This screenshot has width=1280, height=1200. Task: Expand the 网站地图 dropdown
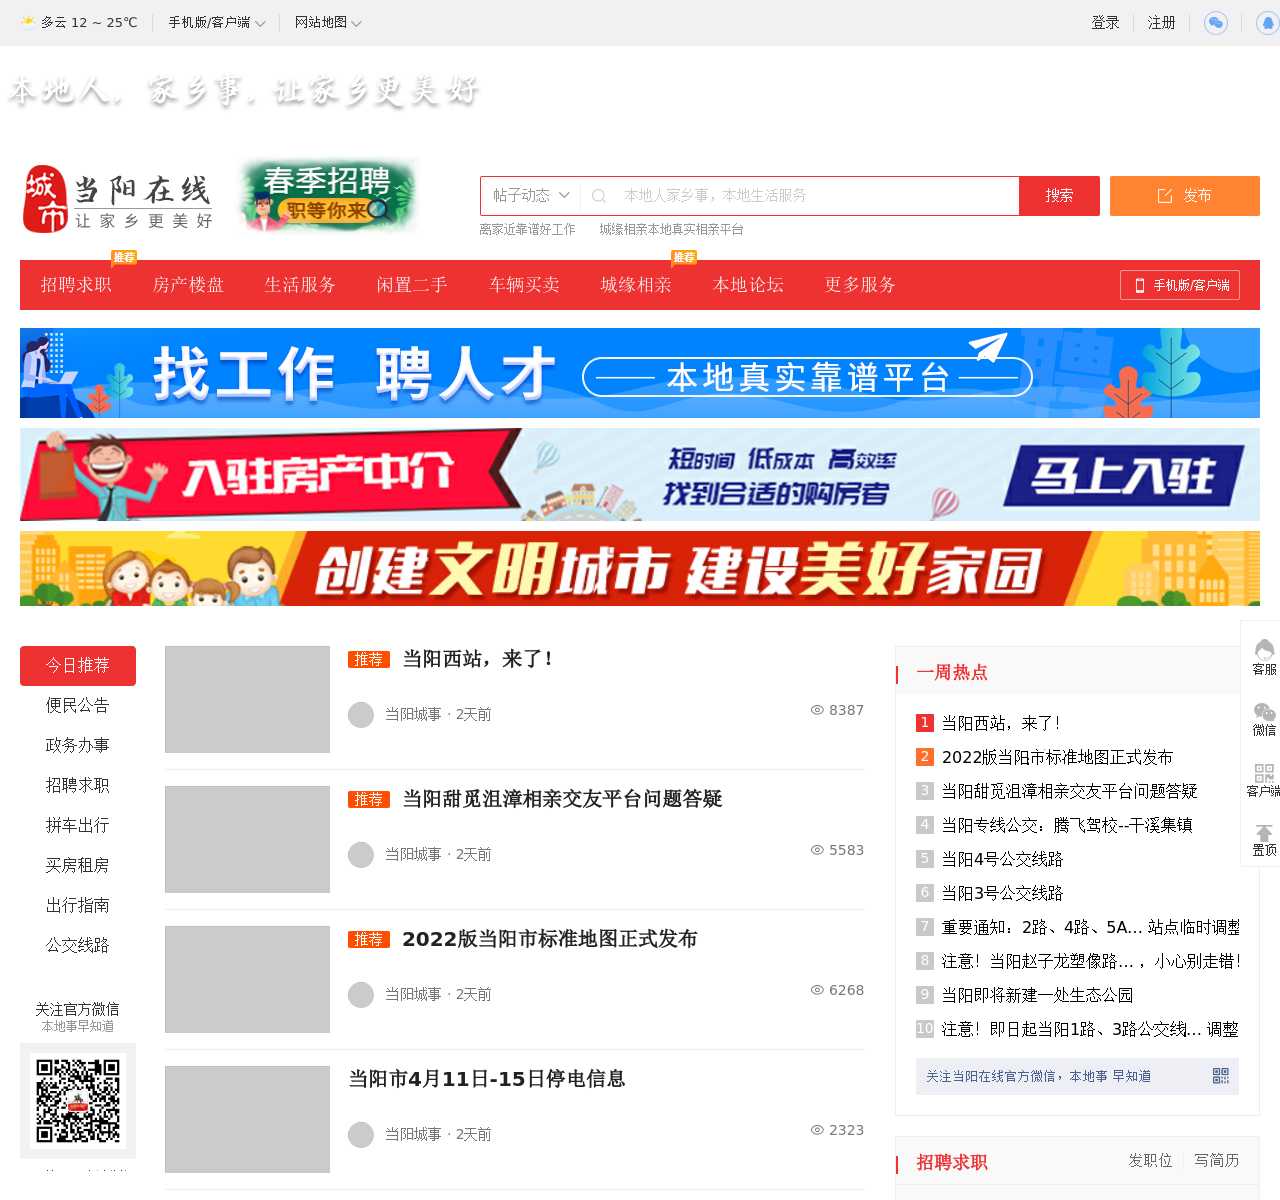click(x=328, y=22)
